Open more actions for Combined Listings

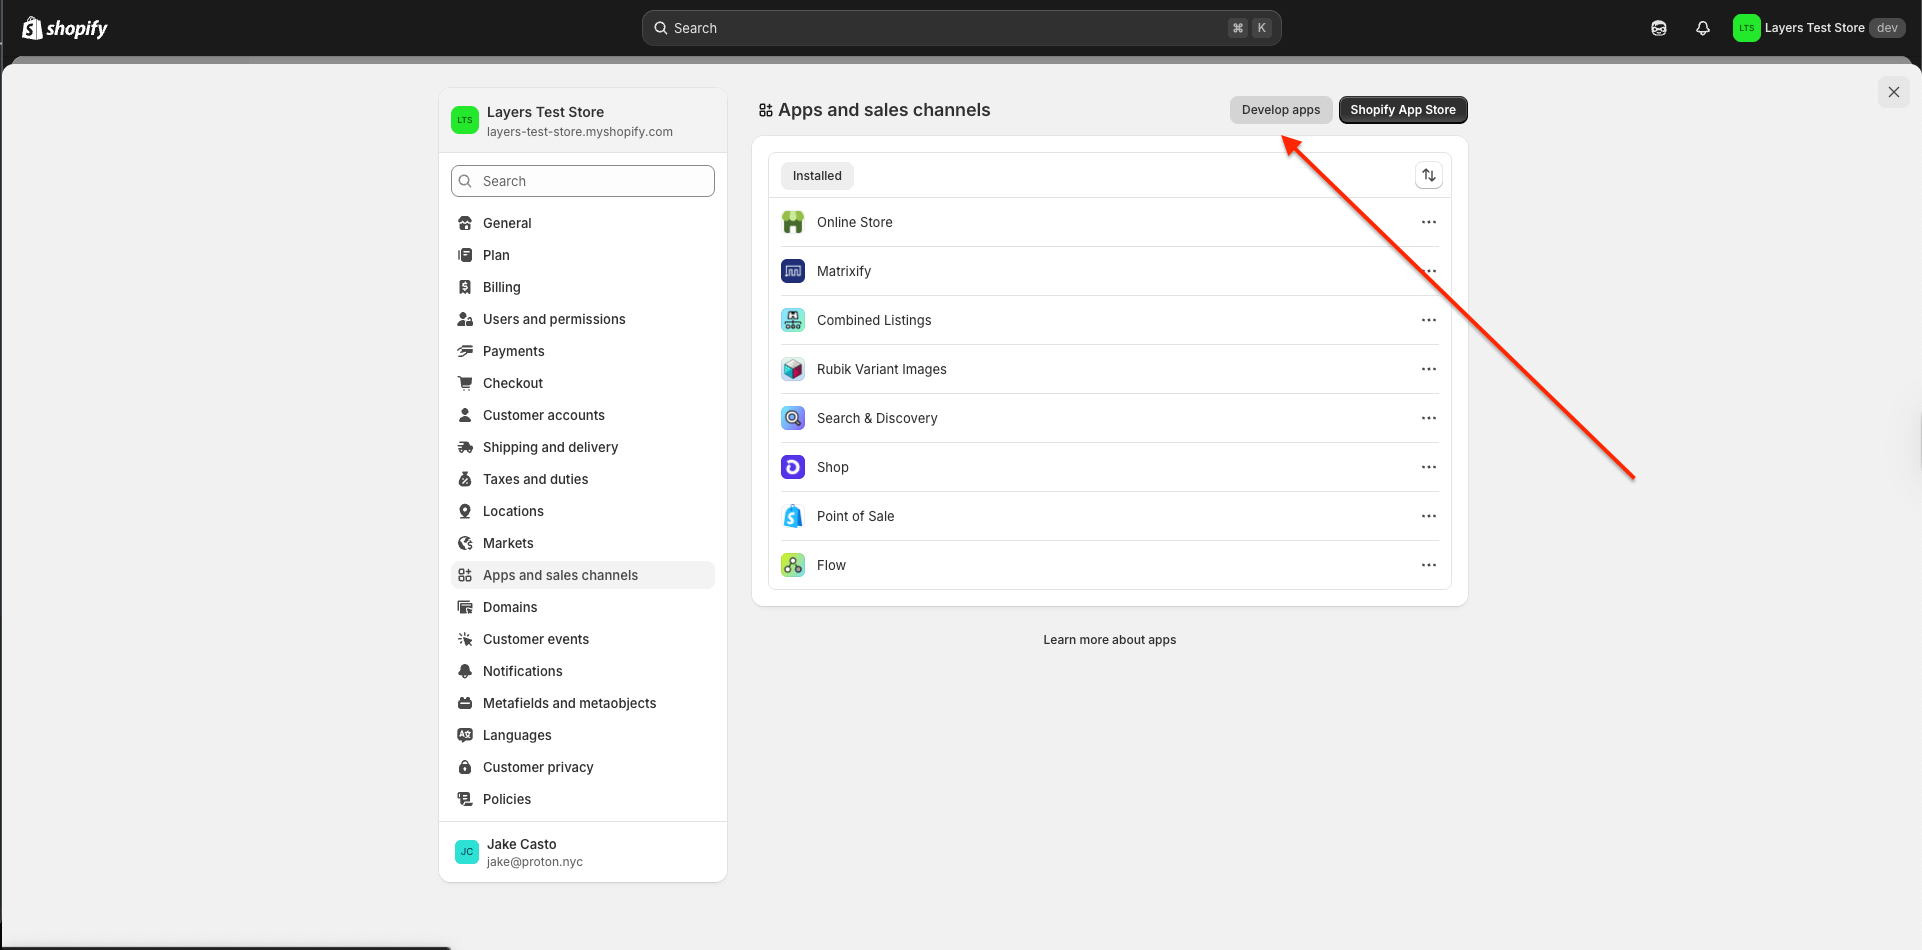click(1429, 320)
